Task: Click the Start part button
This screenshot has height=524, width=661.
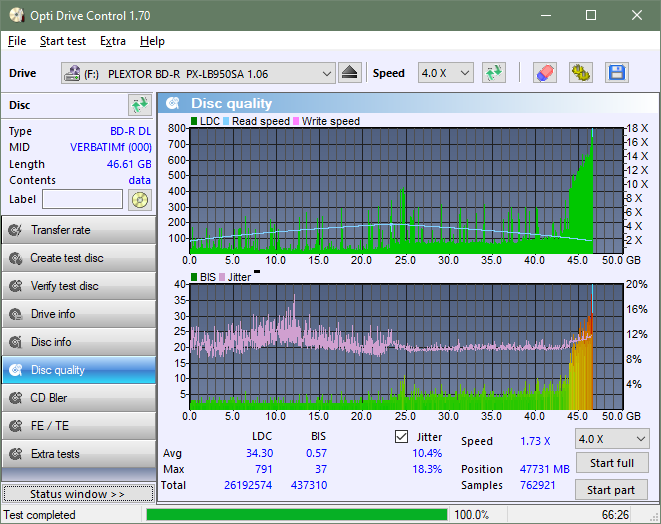Action: click(611, 490)
